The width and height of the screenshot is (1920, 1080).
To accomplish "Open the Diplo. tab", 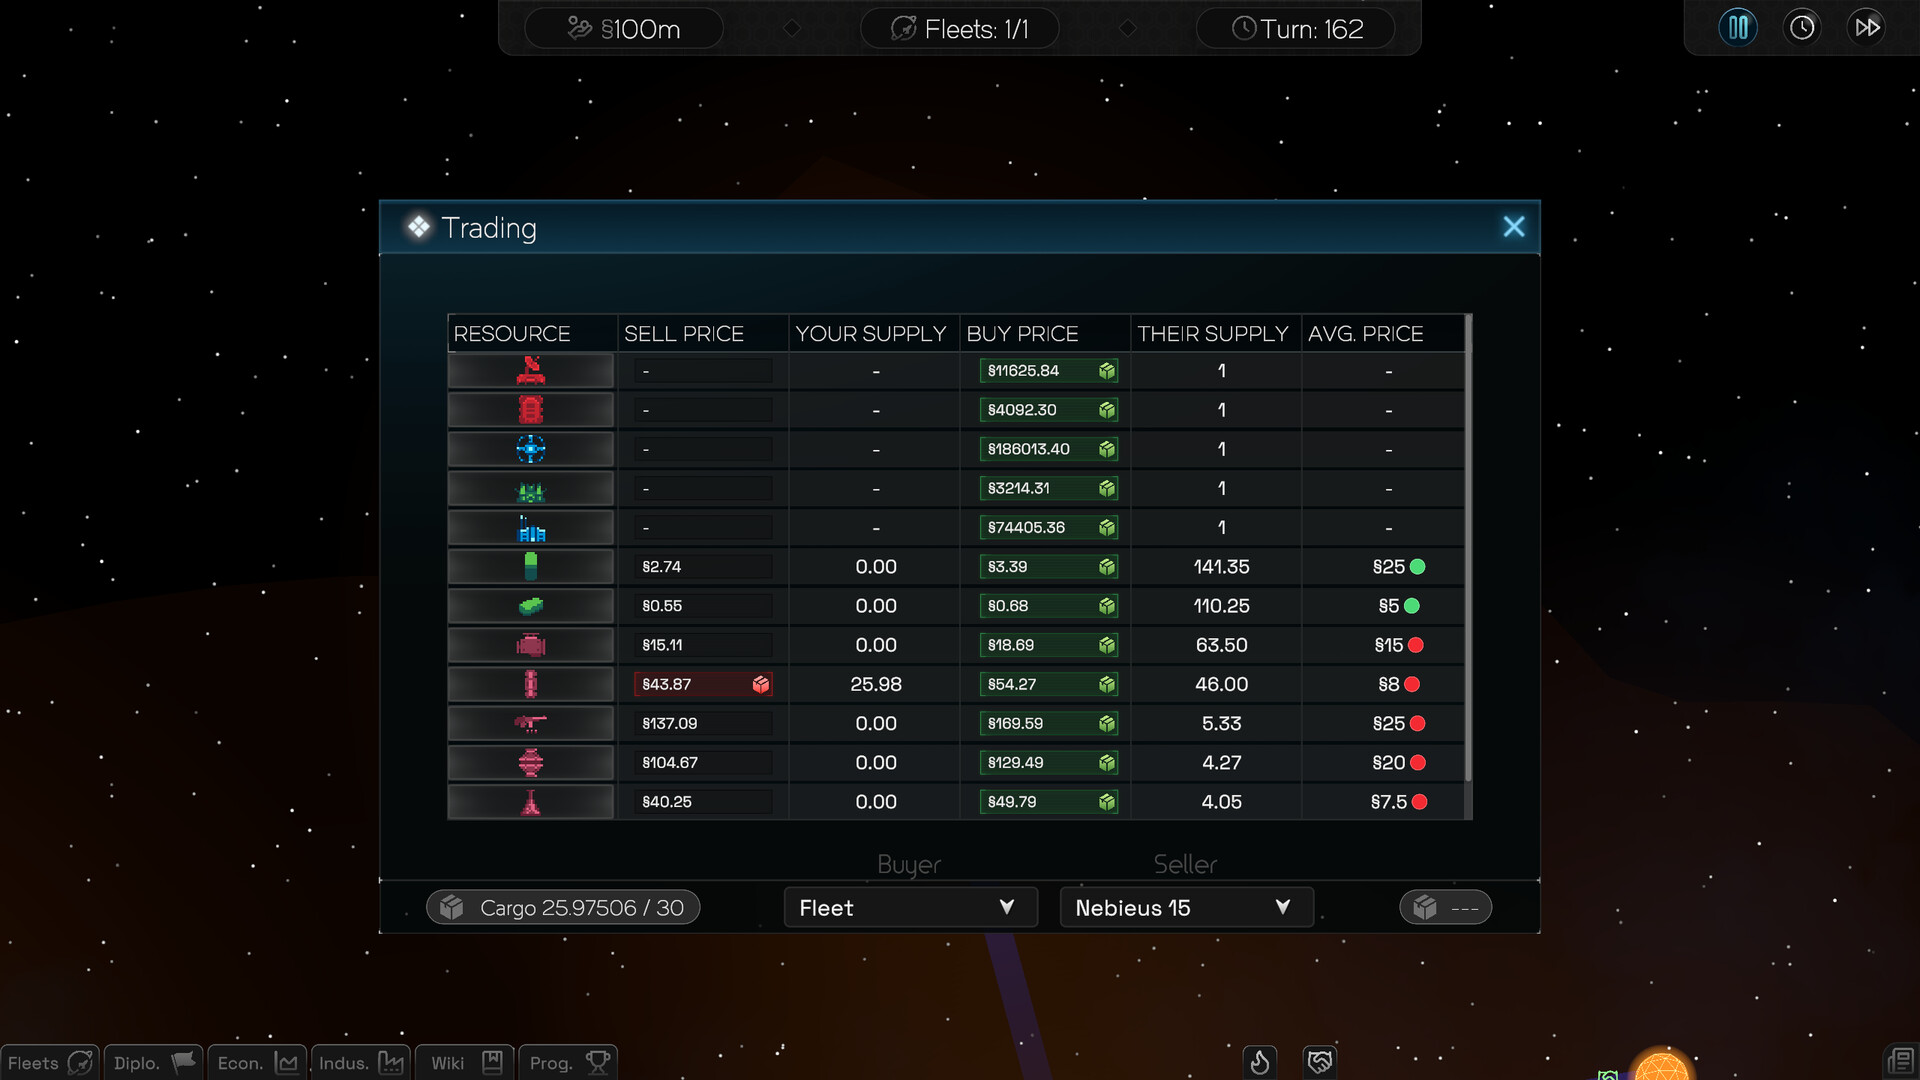I will point(153,1062).
